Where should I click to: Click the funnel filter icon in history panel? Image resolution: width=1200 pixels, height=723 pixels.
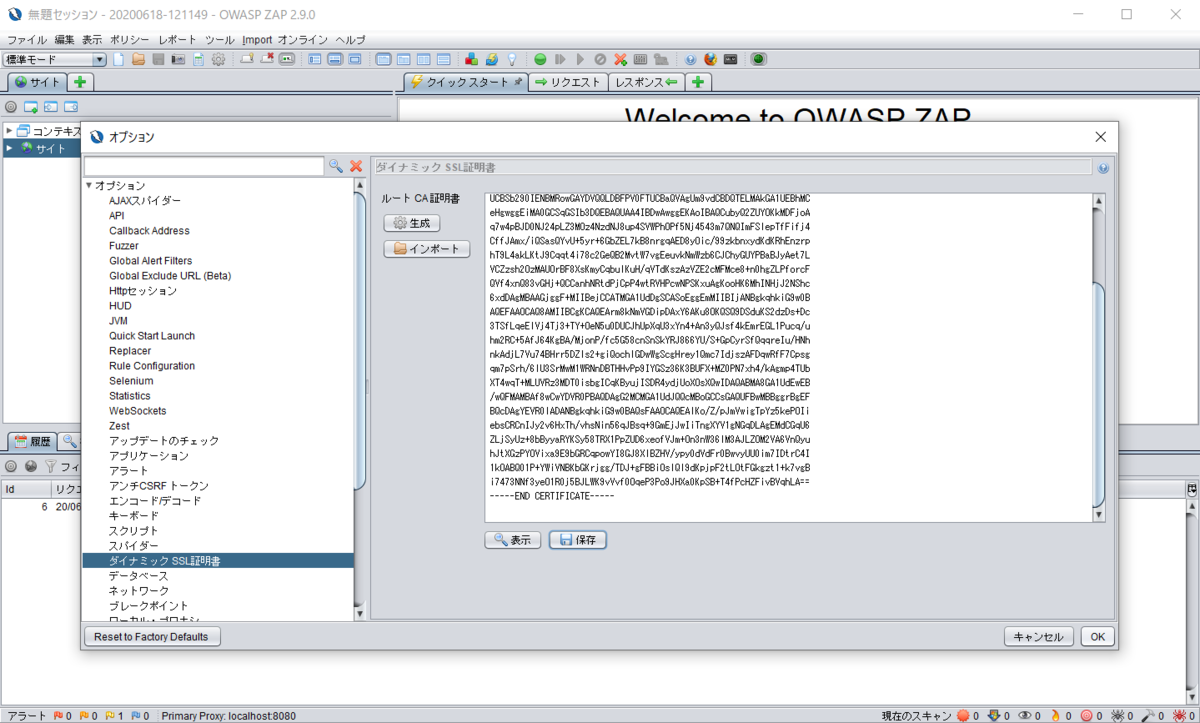(x=50, y=466)
